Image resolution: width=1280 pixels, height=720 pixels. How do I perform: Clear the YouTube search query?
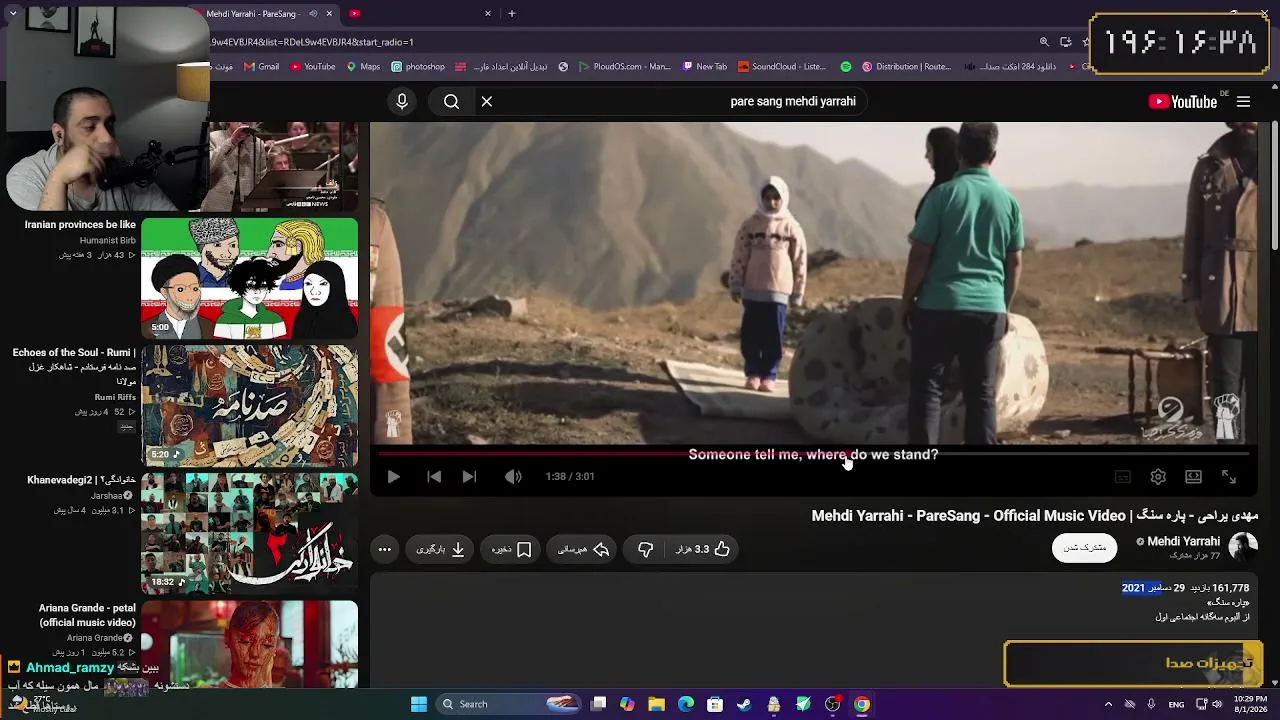[487, 101]
